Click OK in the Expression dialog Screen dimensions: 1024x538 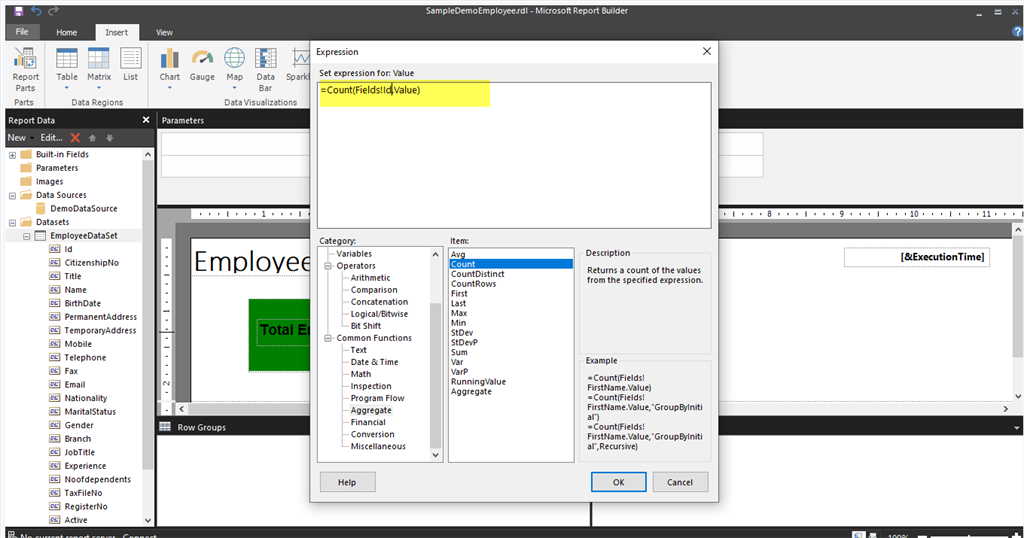click(x=618, y=482)
